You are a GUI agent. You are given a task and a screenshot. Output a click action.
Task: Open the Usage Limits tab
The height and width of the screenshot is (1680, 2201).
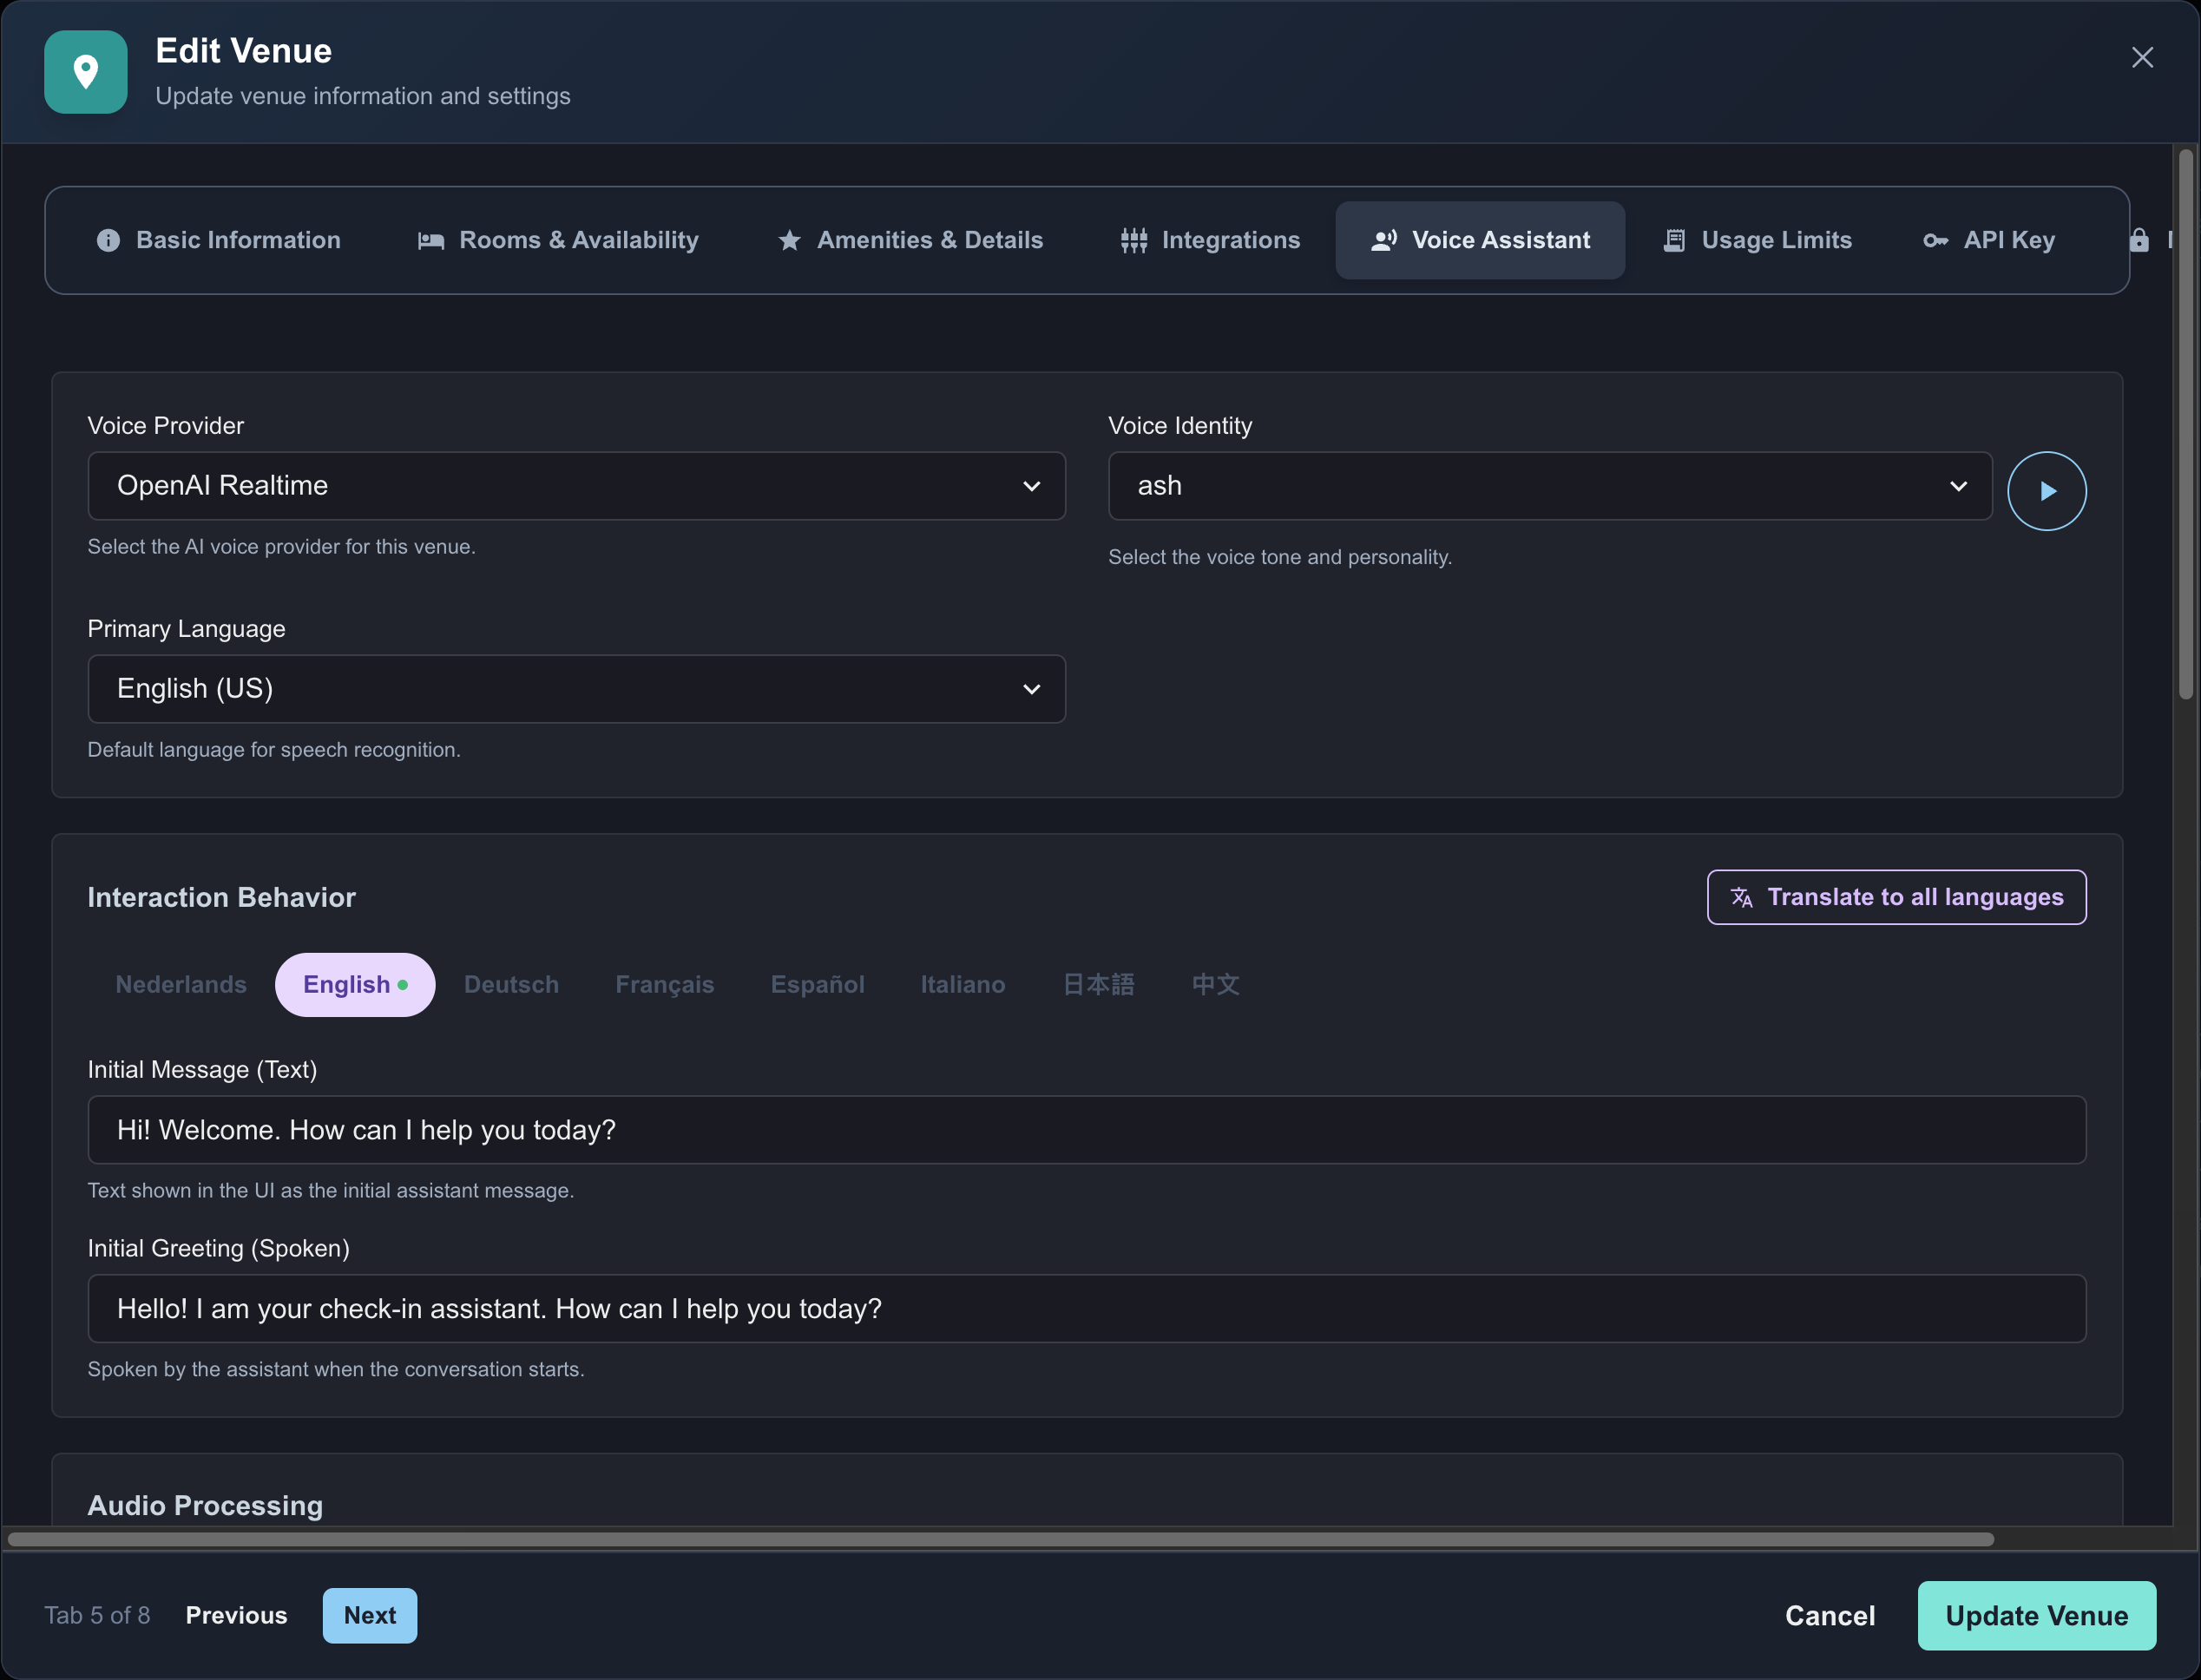click(1757, 240)
